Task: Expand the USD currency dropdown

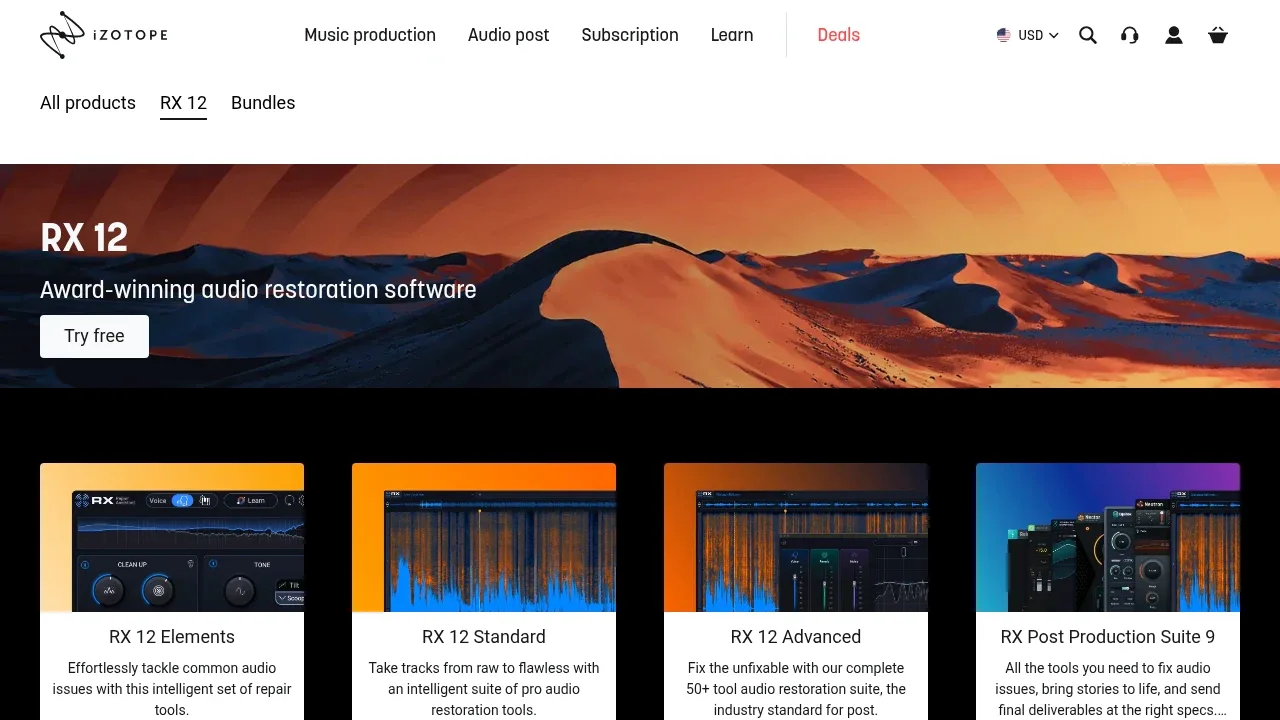Action: pos(1028,35)
